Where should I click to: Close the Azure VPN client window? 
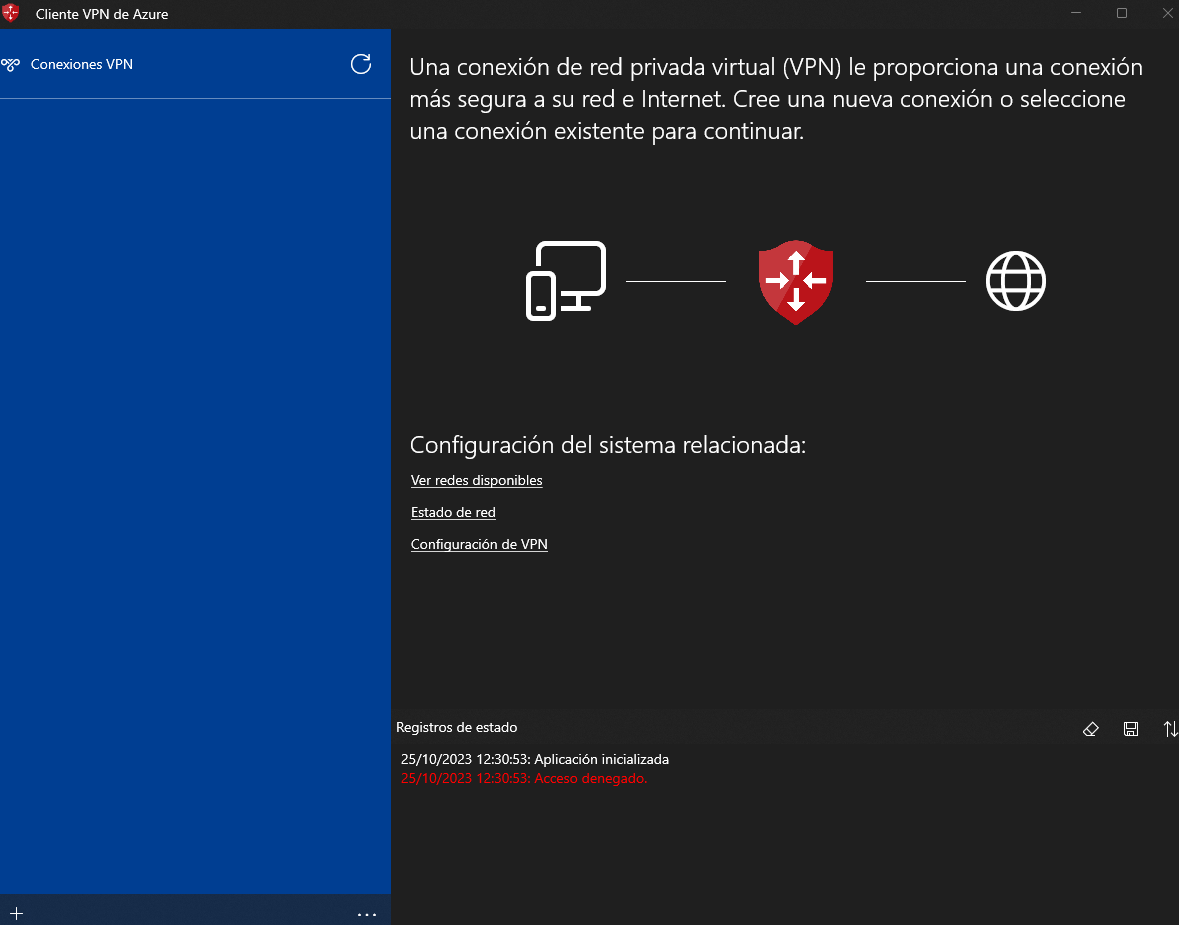1167,13
